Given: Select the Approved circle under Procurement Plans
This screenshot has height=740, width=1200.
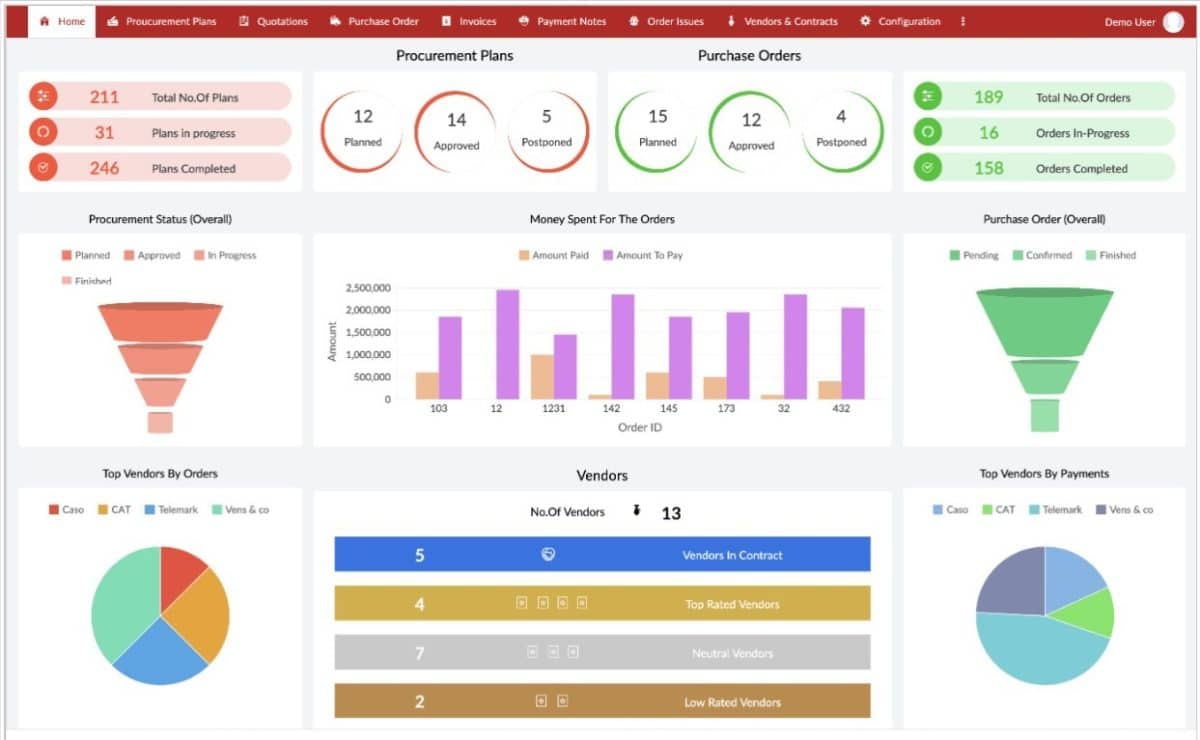Looking at the screenshot, I should (x=454, y=130).
